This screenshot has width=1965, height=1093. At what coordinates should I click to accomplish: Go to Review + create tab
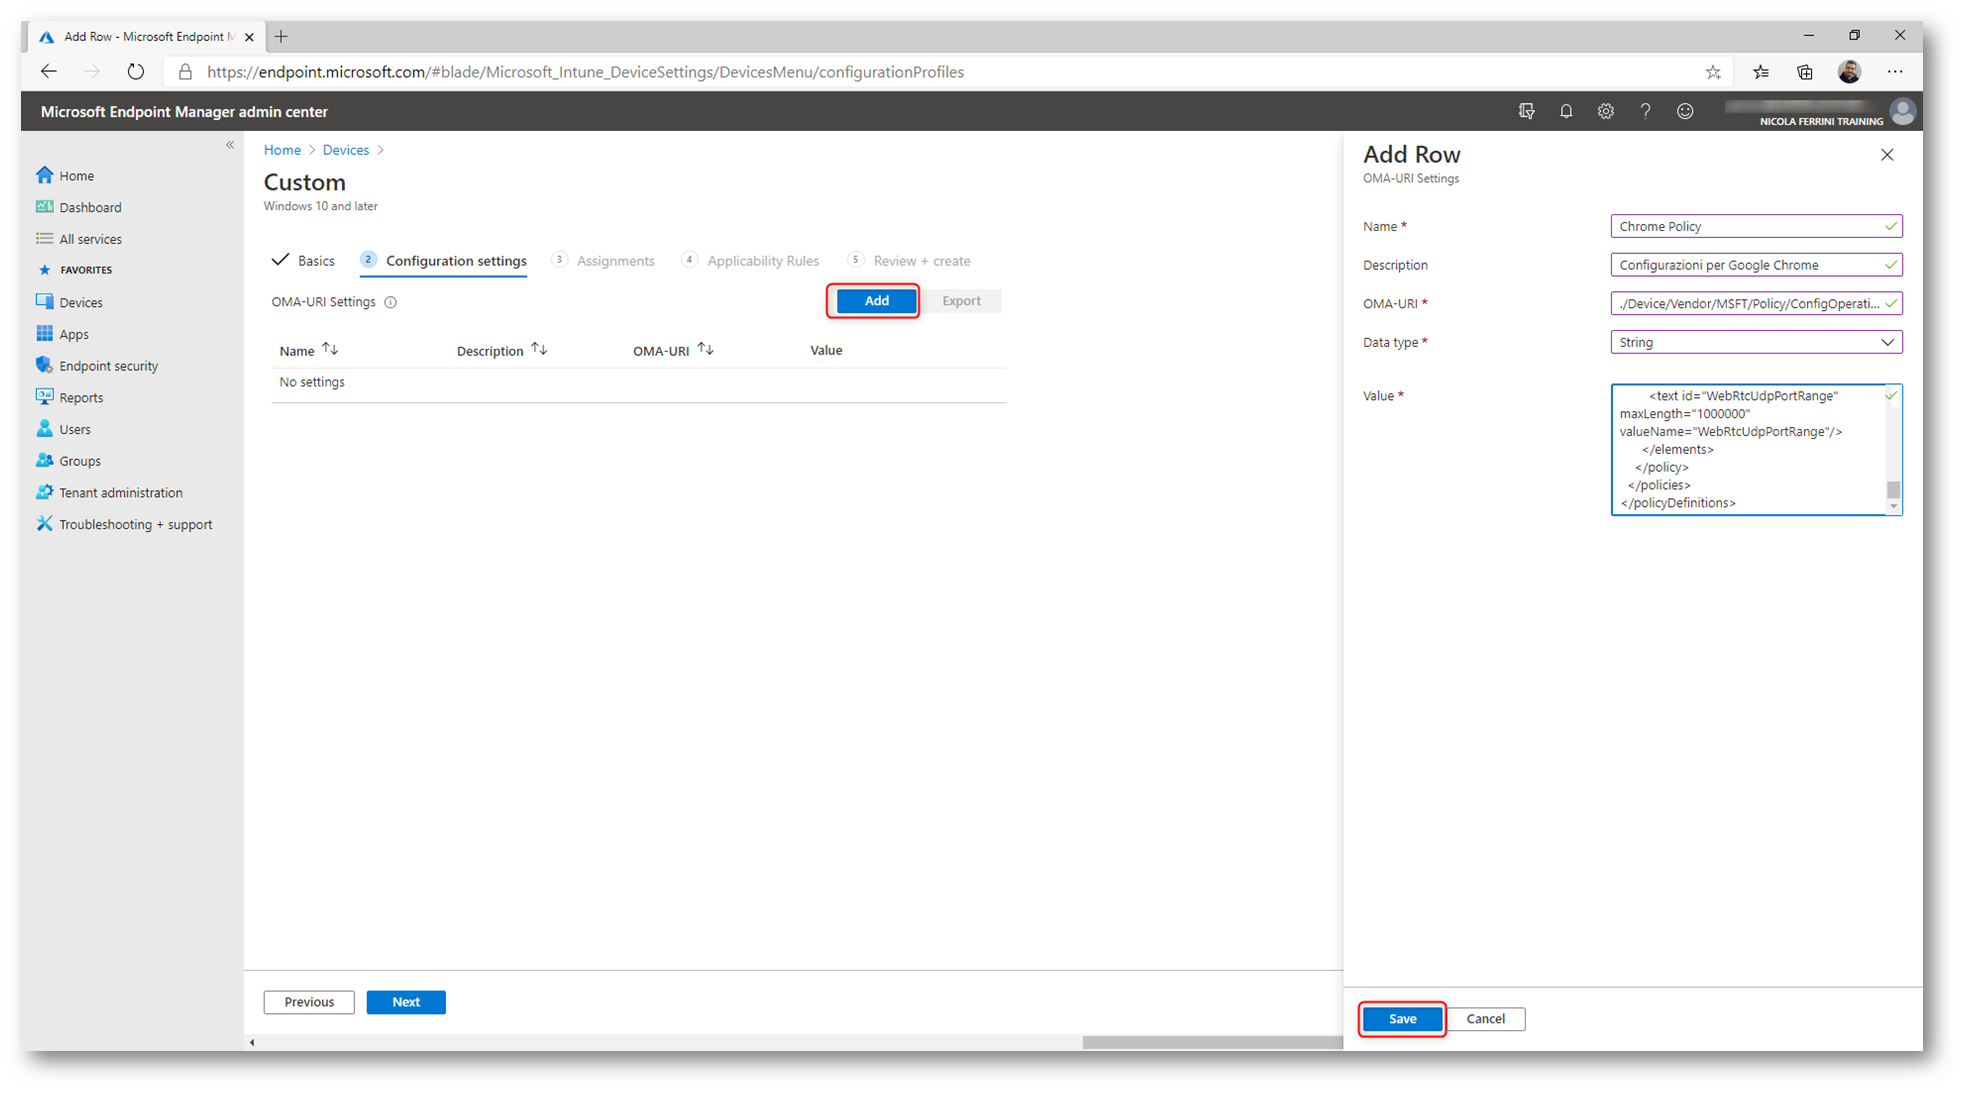click(909, 261)
